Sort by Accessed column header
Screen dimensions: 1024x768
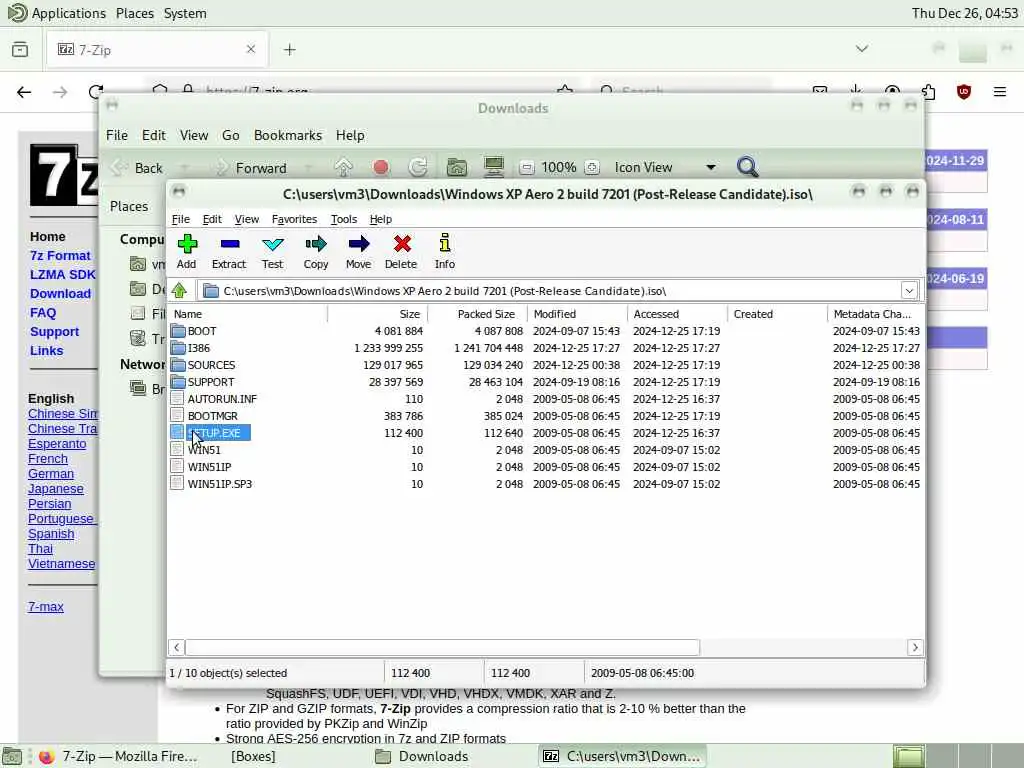[x=677, y=314]
